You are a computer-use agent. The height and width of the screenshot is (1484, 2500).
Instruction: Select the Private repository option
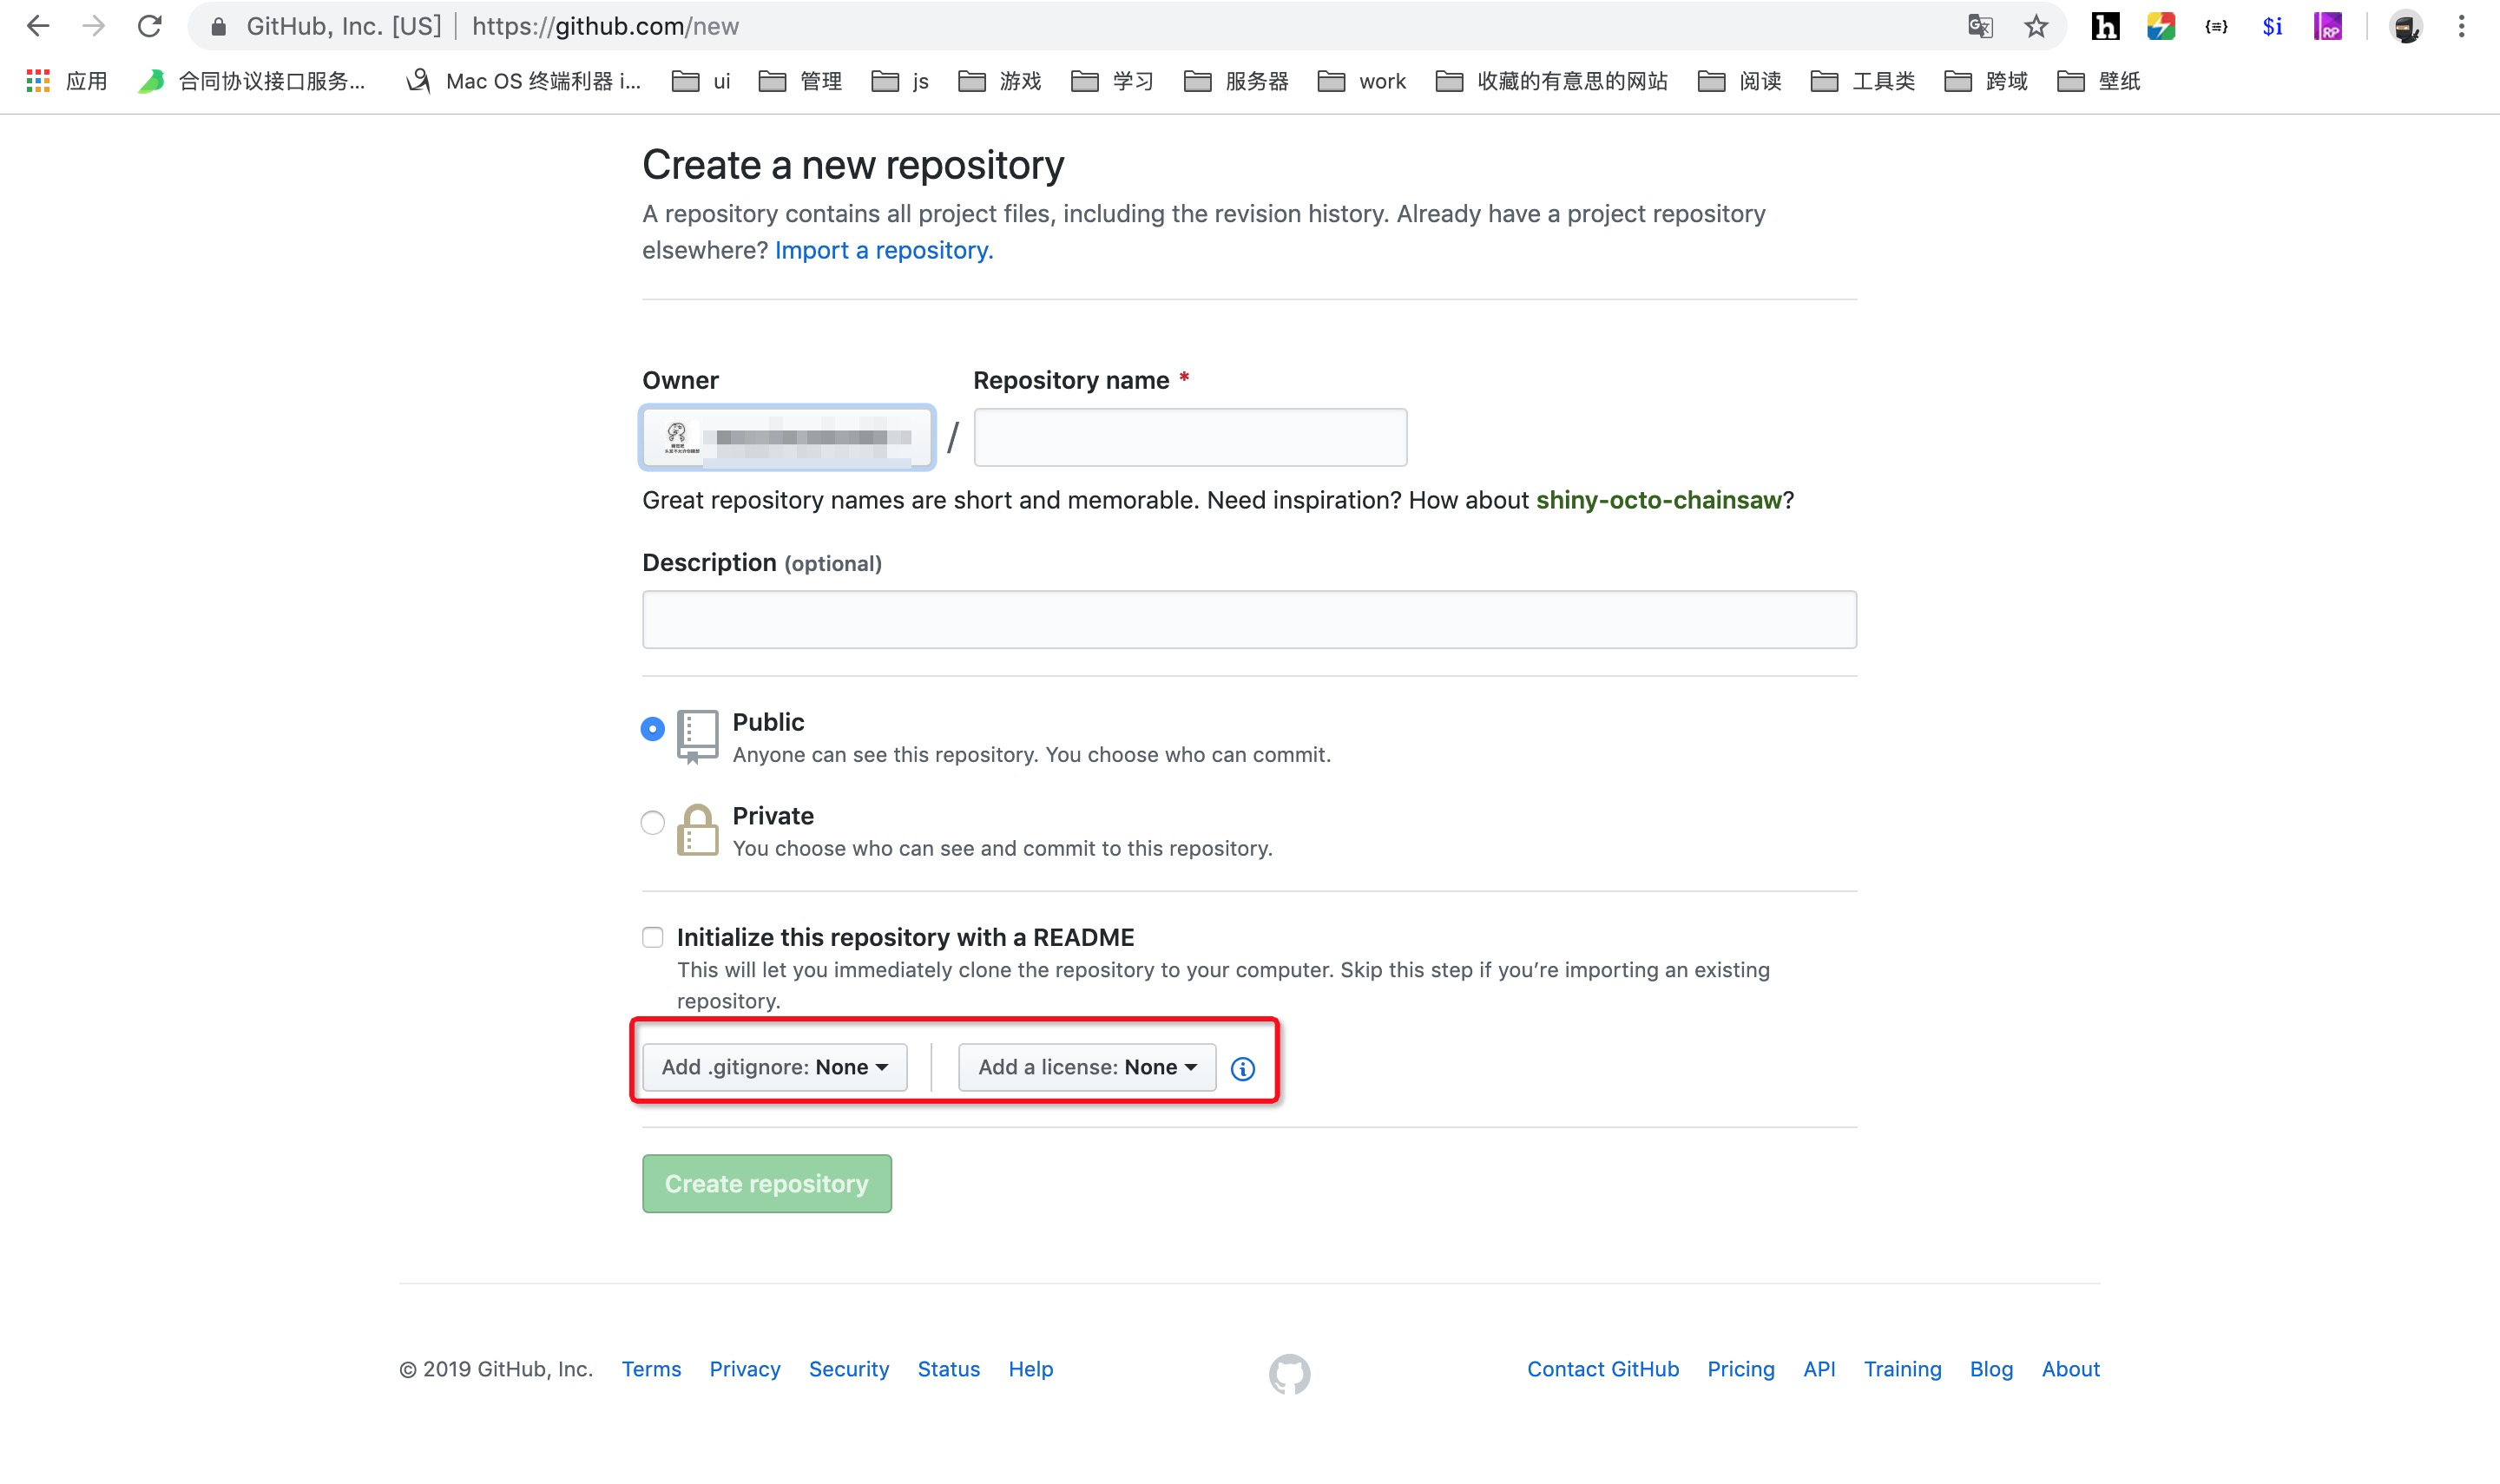click(652, 823)
